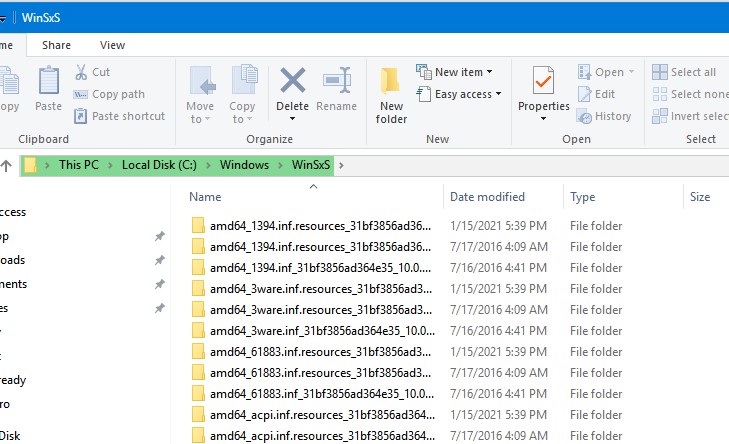
Task: Click the Copy to icon
Action: coord(243,82)
